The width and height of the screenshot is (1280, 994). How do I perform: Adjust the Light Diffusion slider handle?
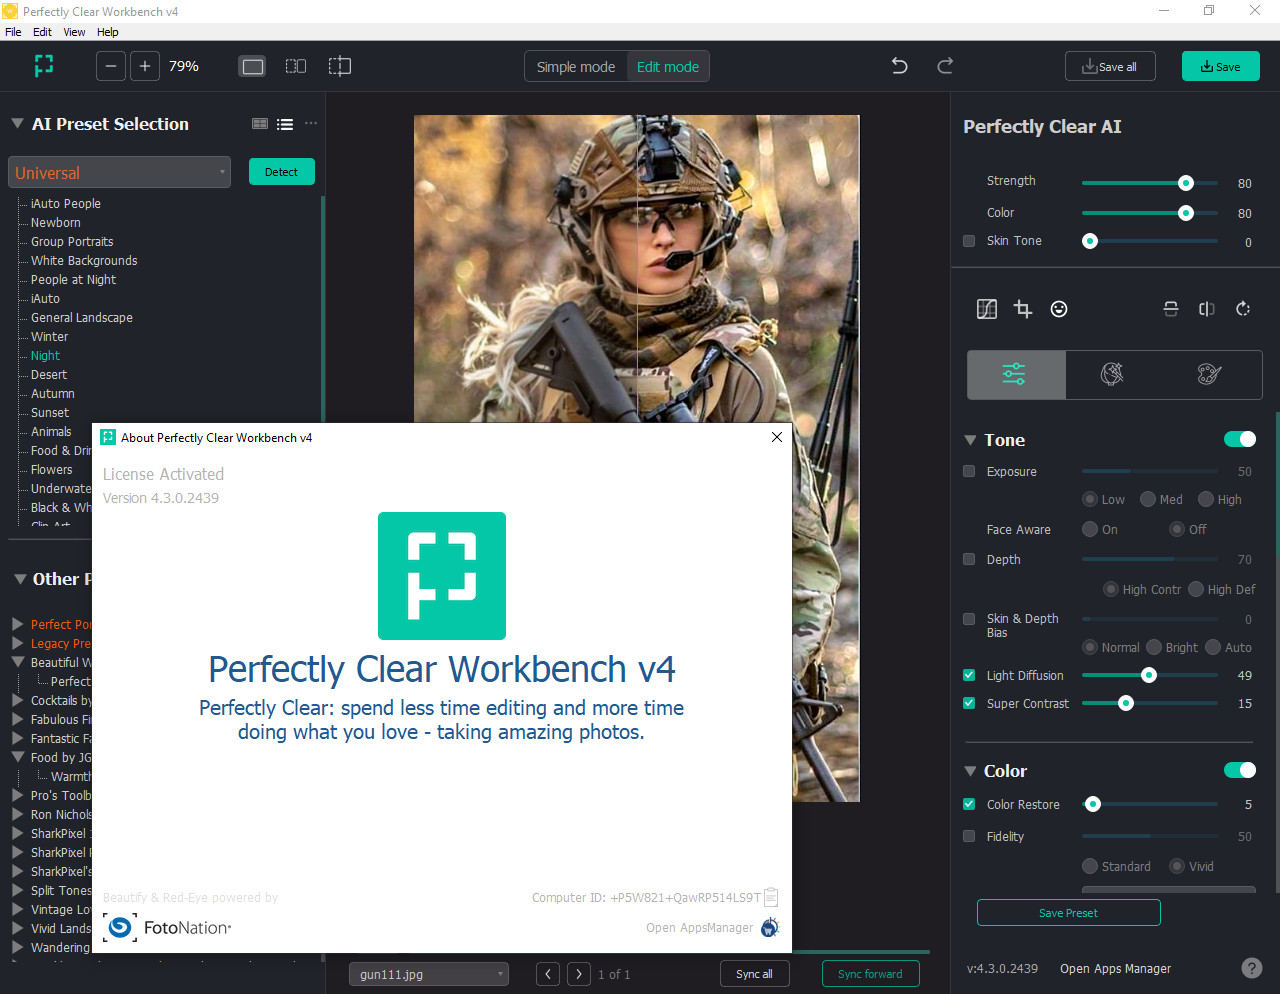tap(1149, 675)
